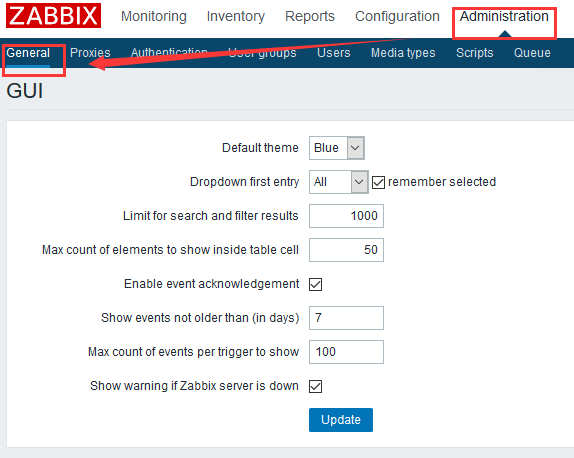Image resolution: width=574 pixels, height=458 pixels.
Task: Click the Max events per trigger field
Action: (346, 352)
